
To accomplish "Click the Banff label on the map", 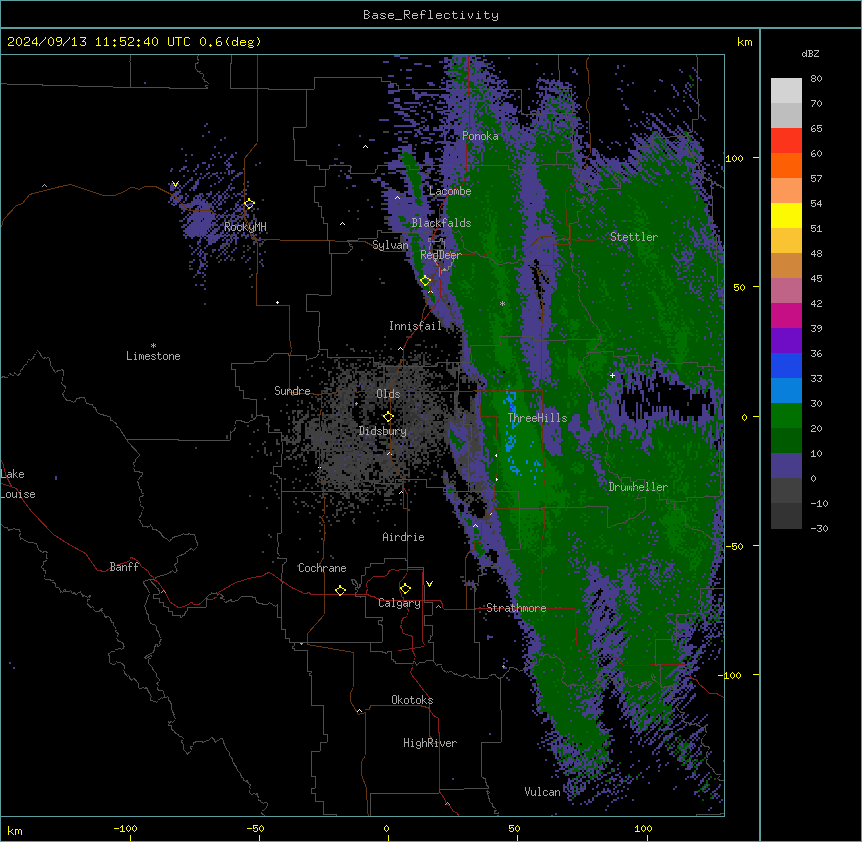I will pyautogui.click(x=124, y=567).
